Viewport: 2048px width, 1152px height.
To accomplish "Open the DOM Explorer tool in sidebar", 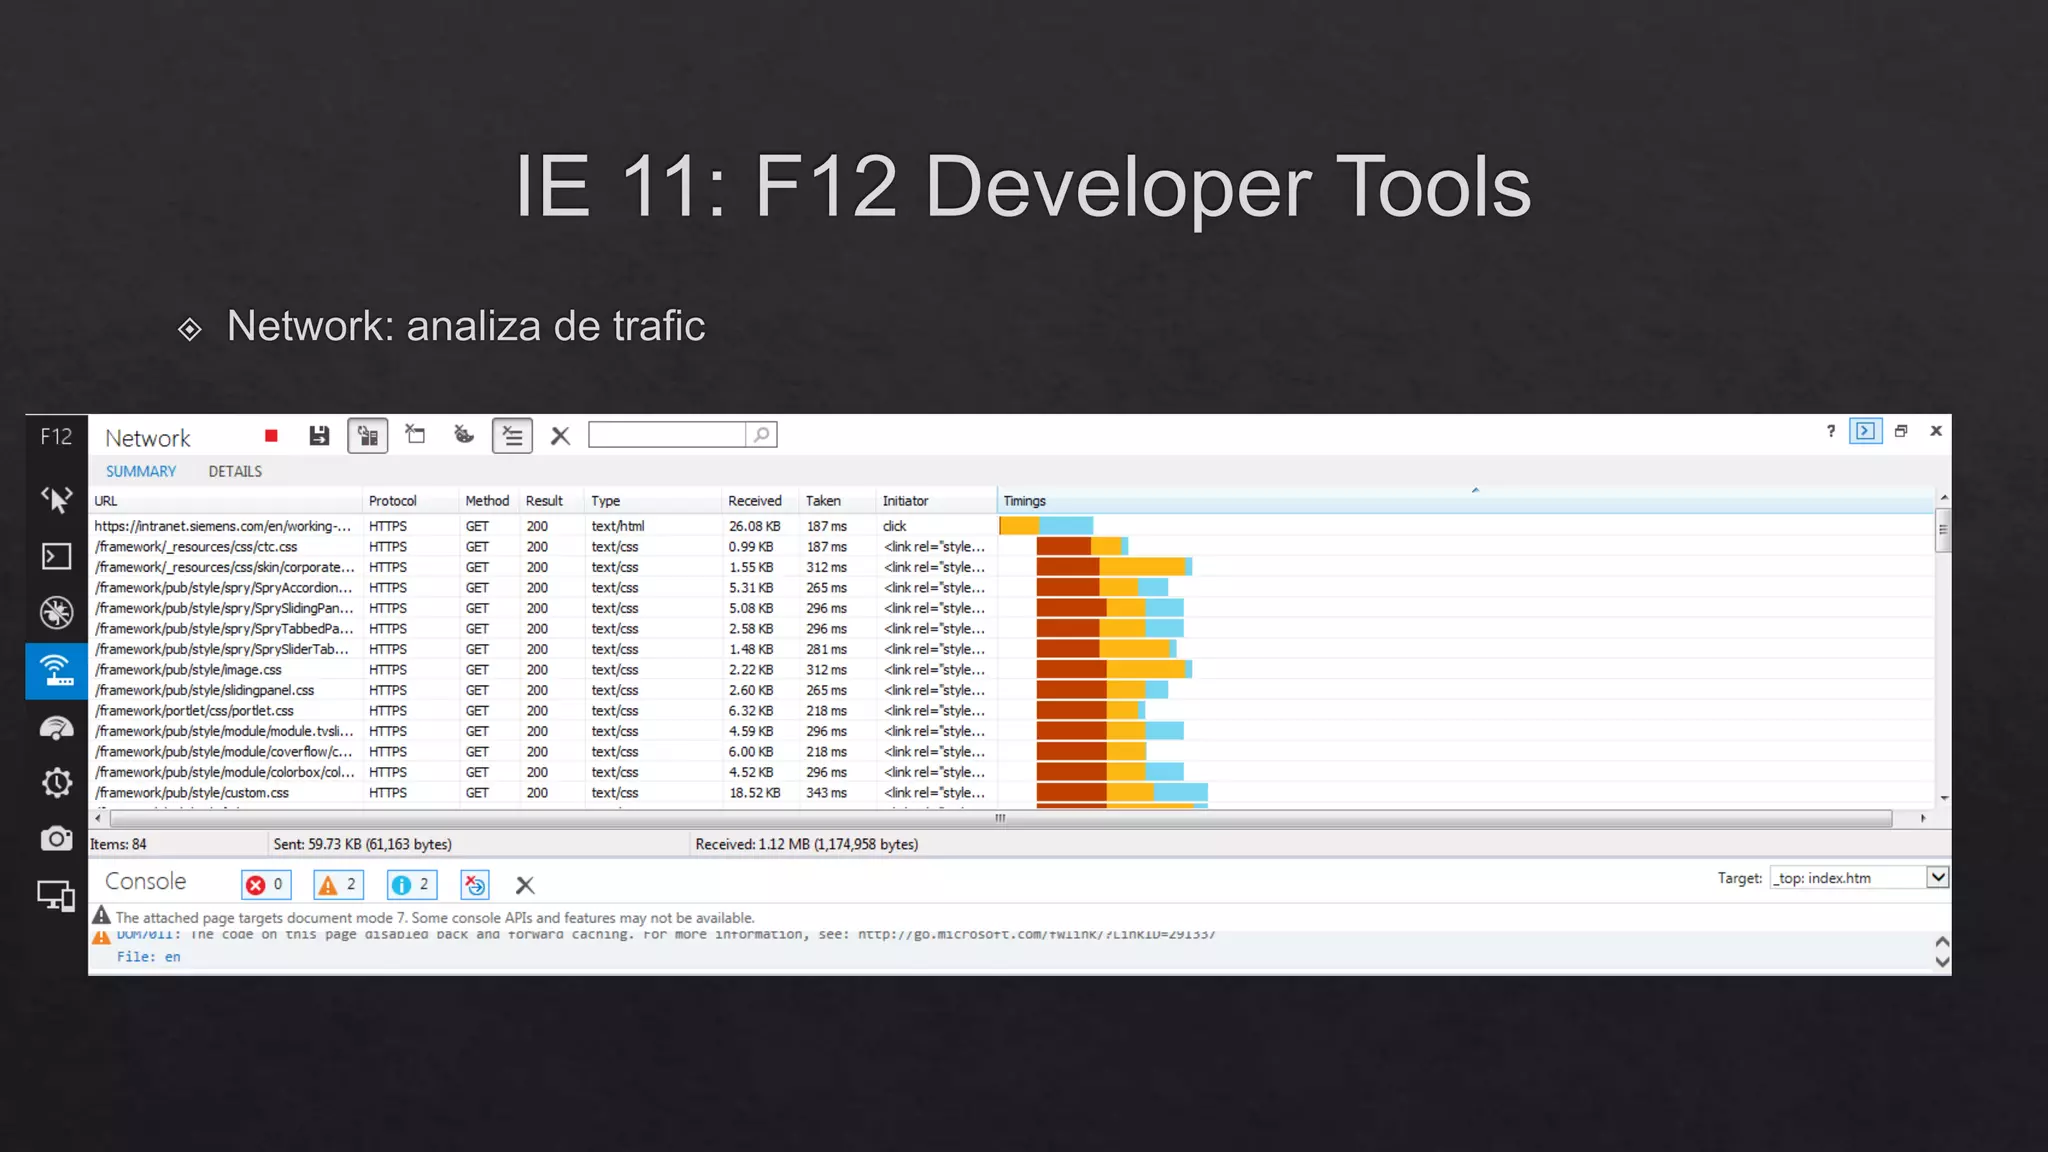I will [x=56, y=498].
